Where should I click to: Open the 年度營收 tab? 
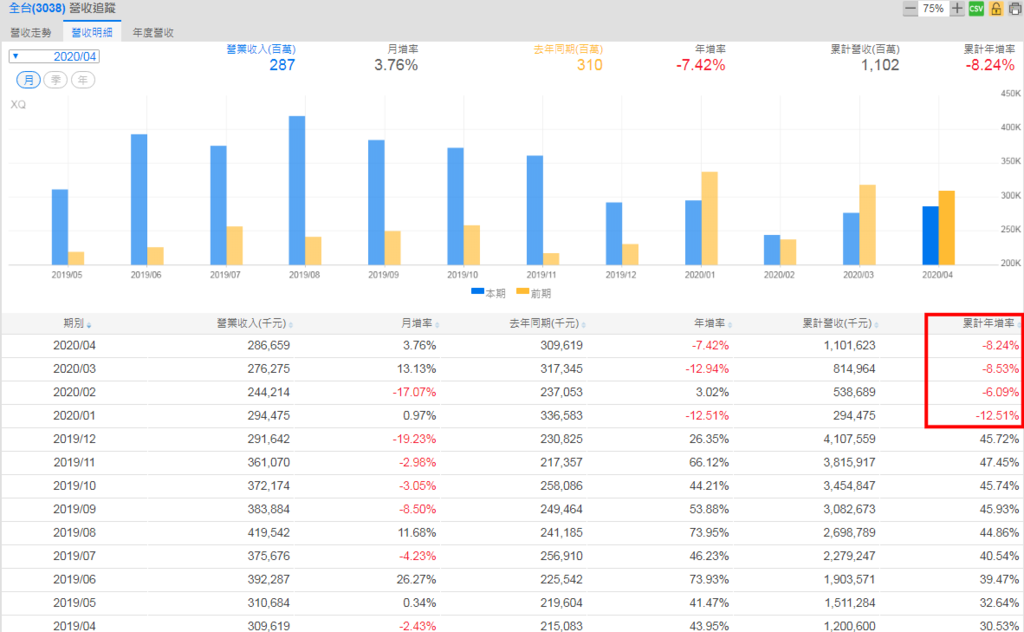[153, 32]
